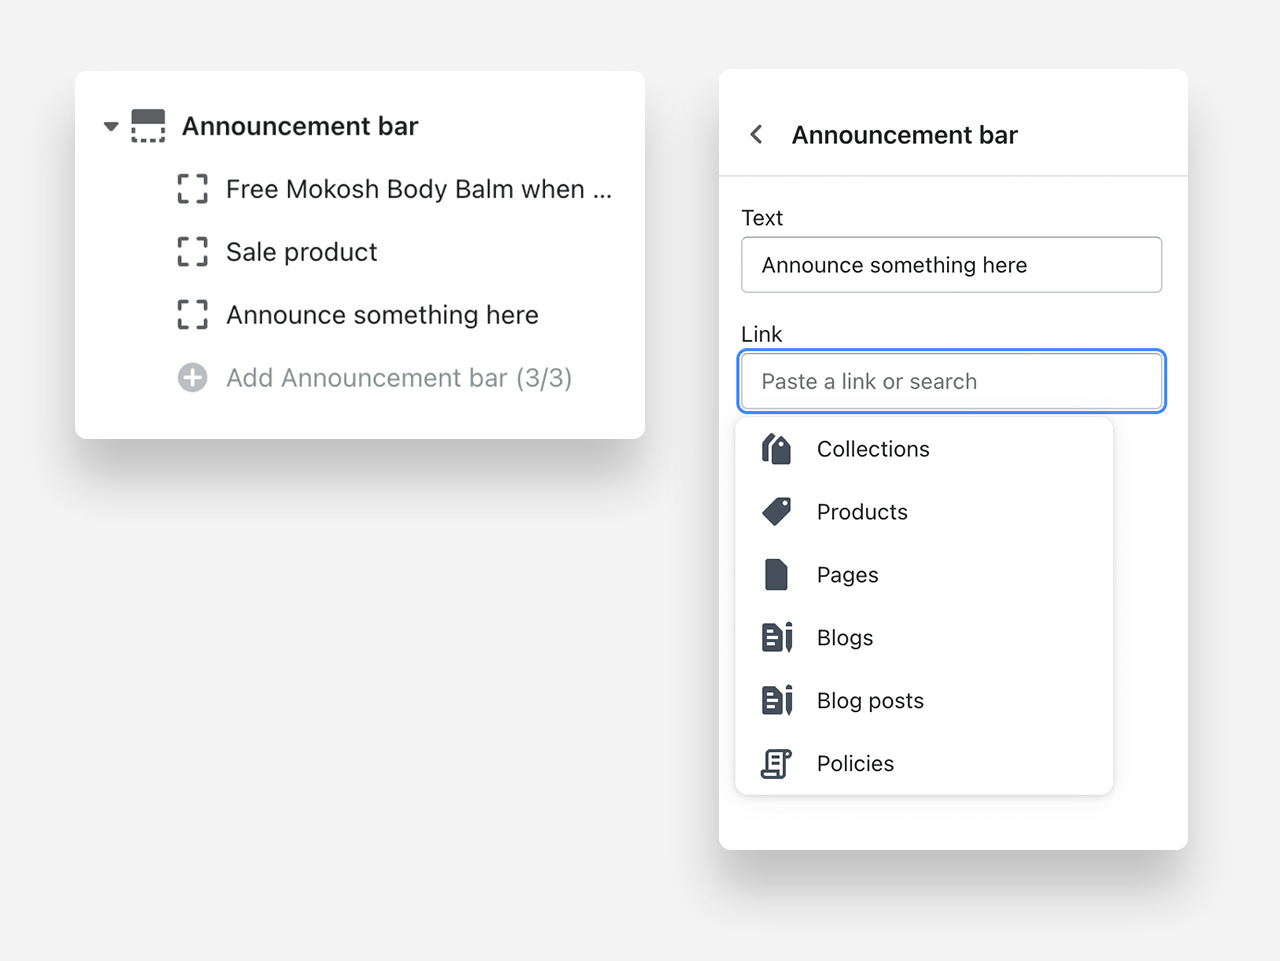Click Add Announcement bar (3/3) link

(x=398, y=378)
